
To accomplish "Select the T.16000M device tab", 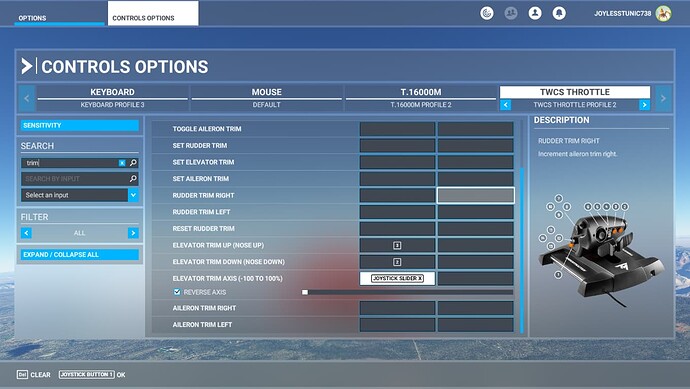I will point(421,98).
